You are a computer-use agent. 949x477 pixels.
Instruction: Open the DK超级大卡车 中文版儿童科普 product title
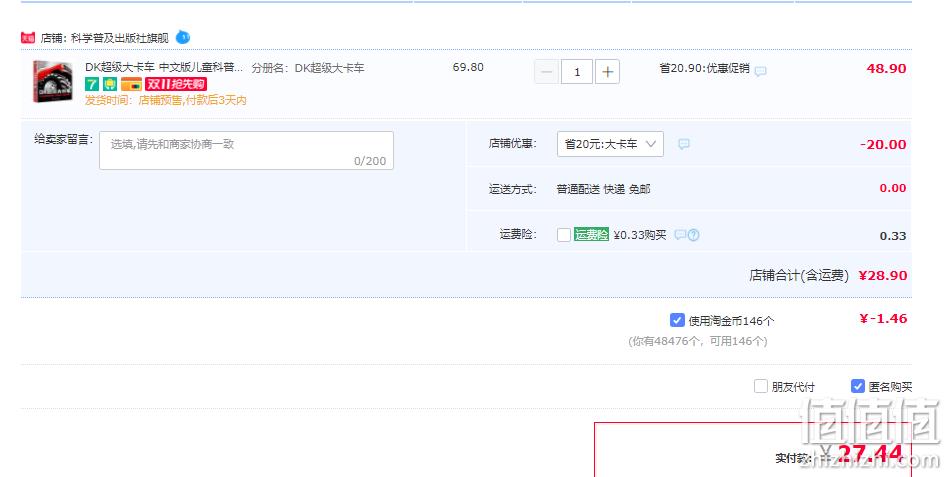pyautogui.click(x=163, y=67)
